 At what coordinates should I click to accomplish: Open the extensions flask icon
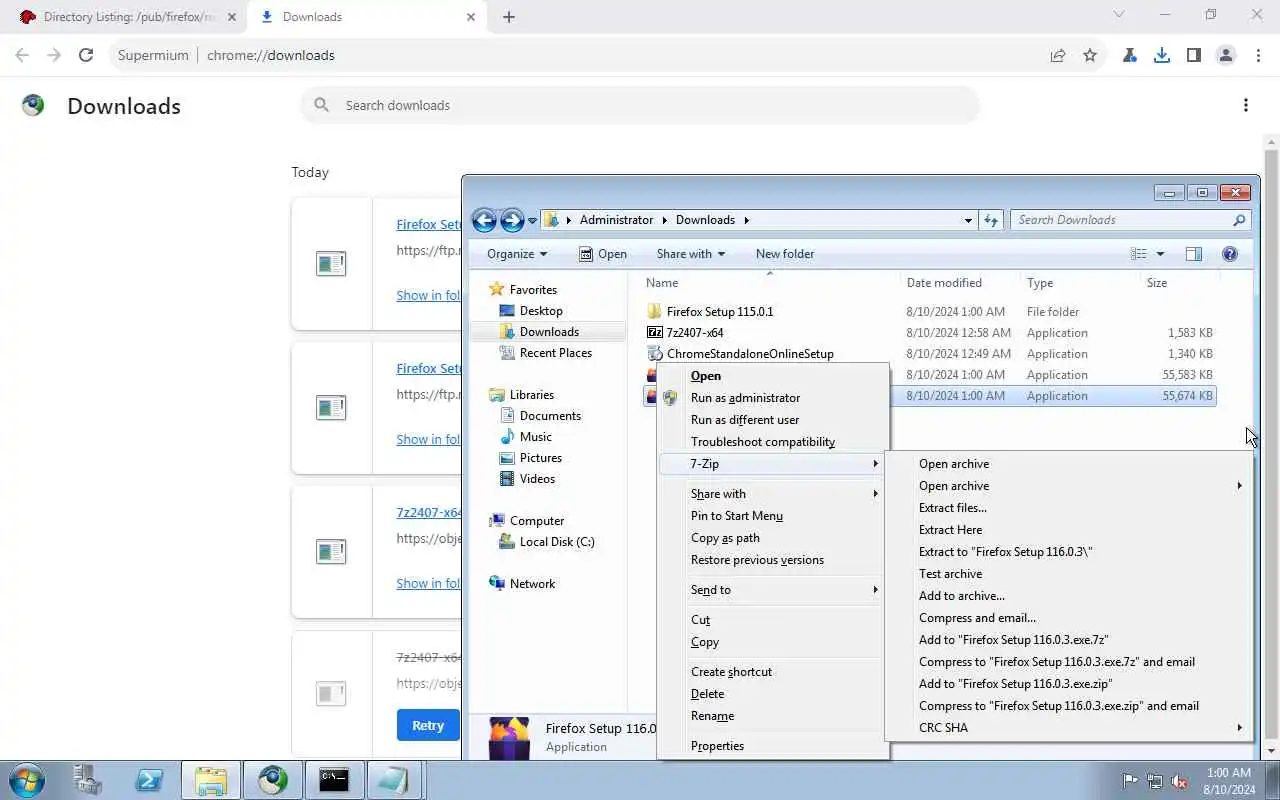(x=1130, y=55)
